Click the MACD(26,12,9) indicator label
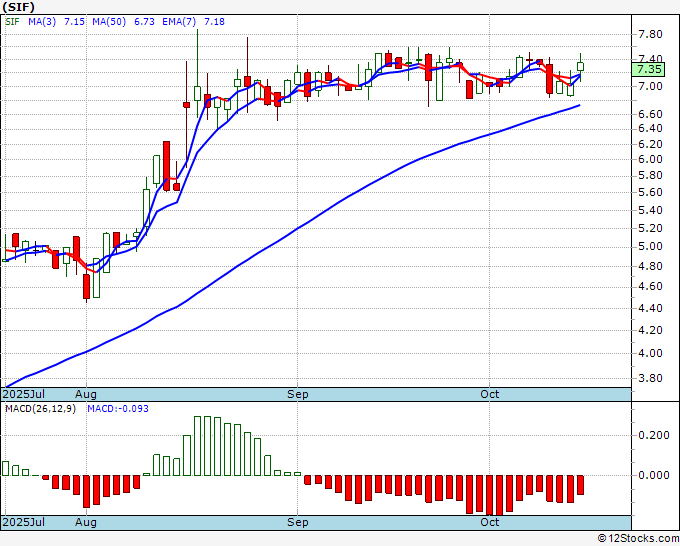The image size is (680, 546). [40, 409]
